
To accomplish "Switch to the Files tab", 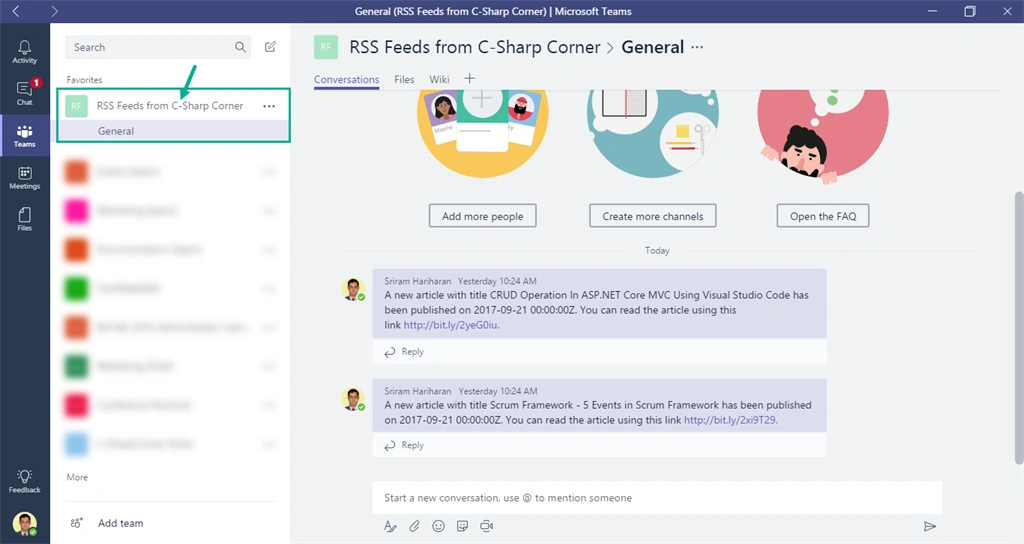I will pos(404,79).
